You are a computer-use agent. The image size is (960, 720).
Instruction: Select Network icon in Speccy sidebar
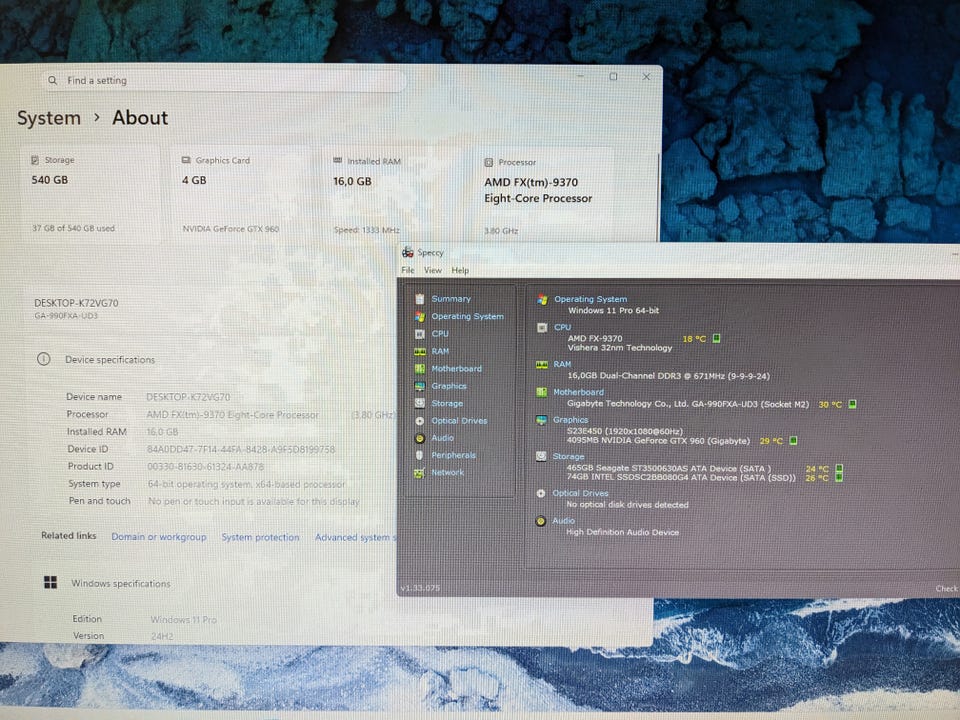pos(419,473)
